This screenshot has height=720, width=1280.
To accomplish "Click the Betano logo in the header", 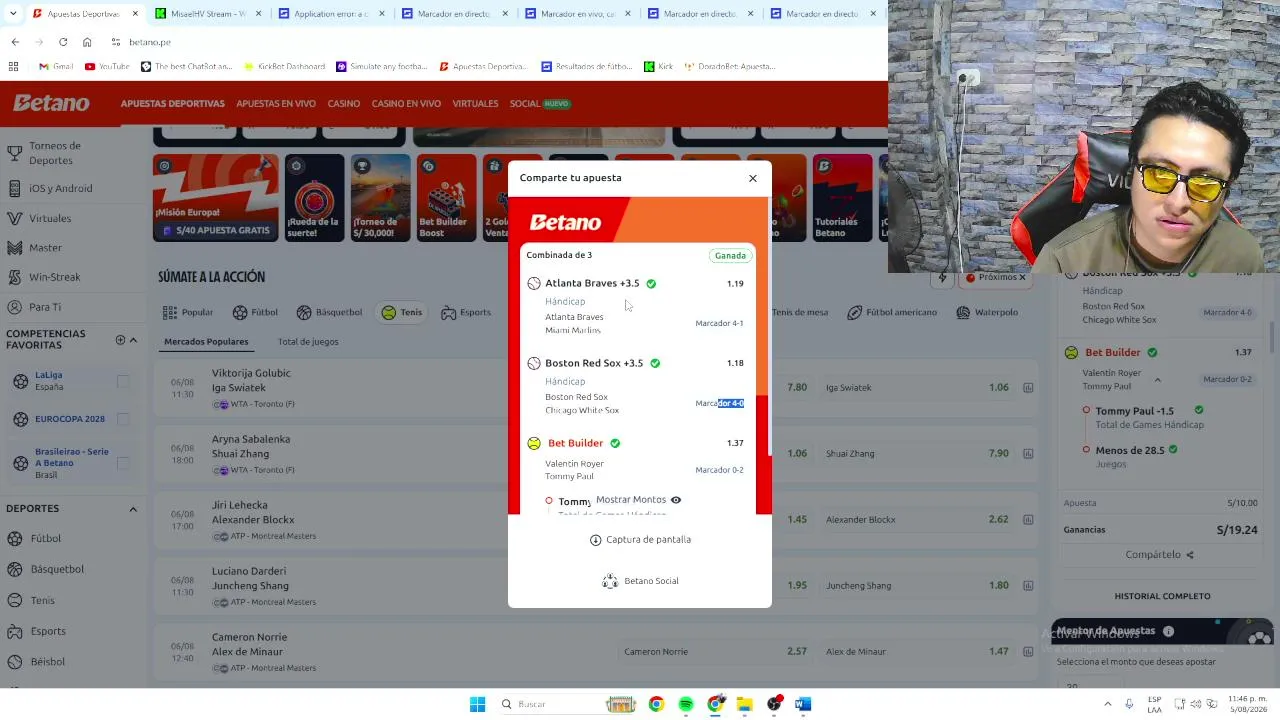I will tap(51, 103).
